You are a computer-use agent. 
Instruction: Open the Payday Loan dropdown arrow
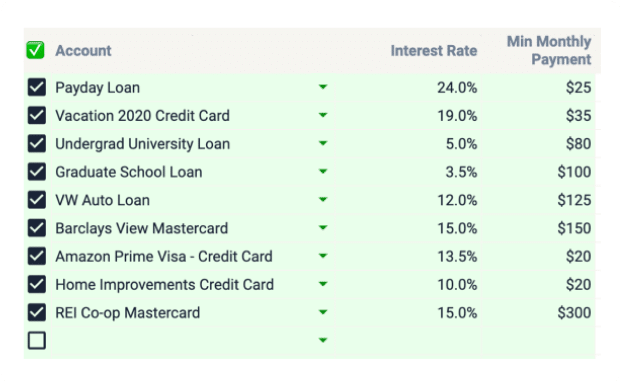[323, 87]
